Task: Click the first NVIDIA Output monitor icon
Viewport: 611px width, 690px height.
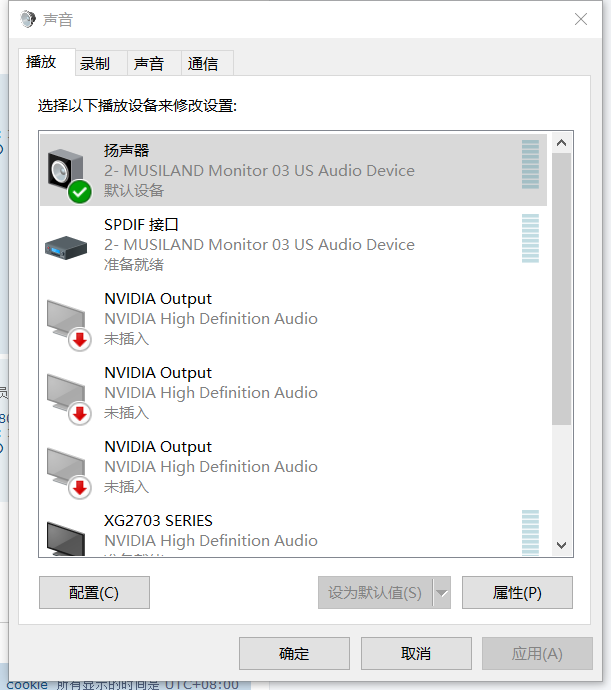Action: 69,325
